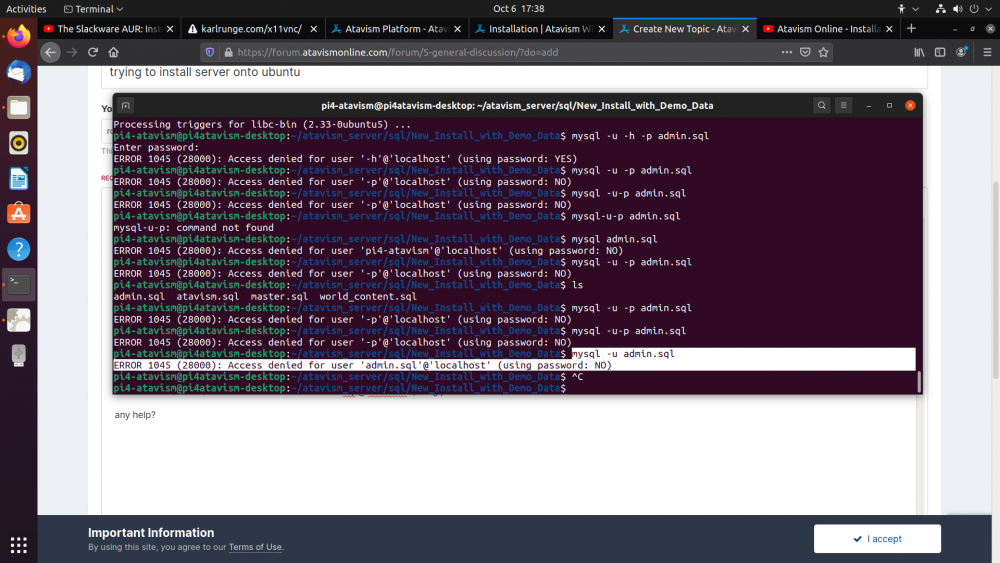Show Applications grid in the dock
The width and height of the screenshot is (1000, 563).
18,545
